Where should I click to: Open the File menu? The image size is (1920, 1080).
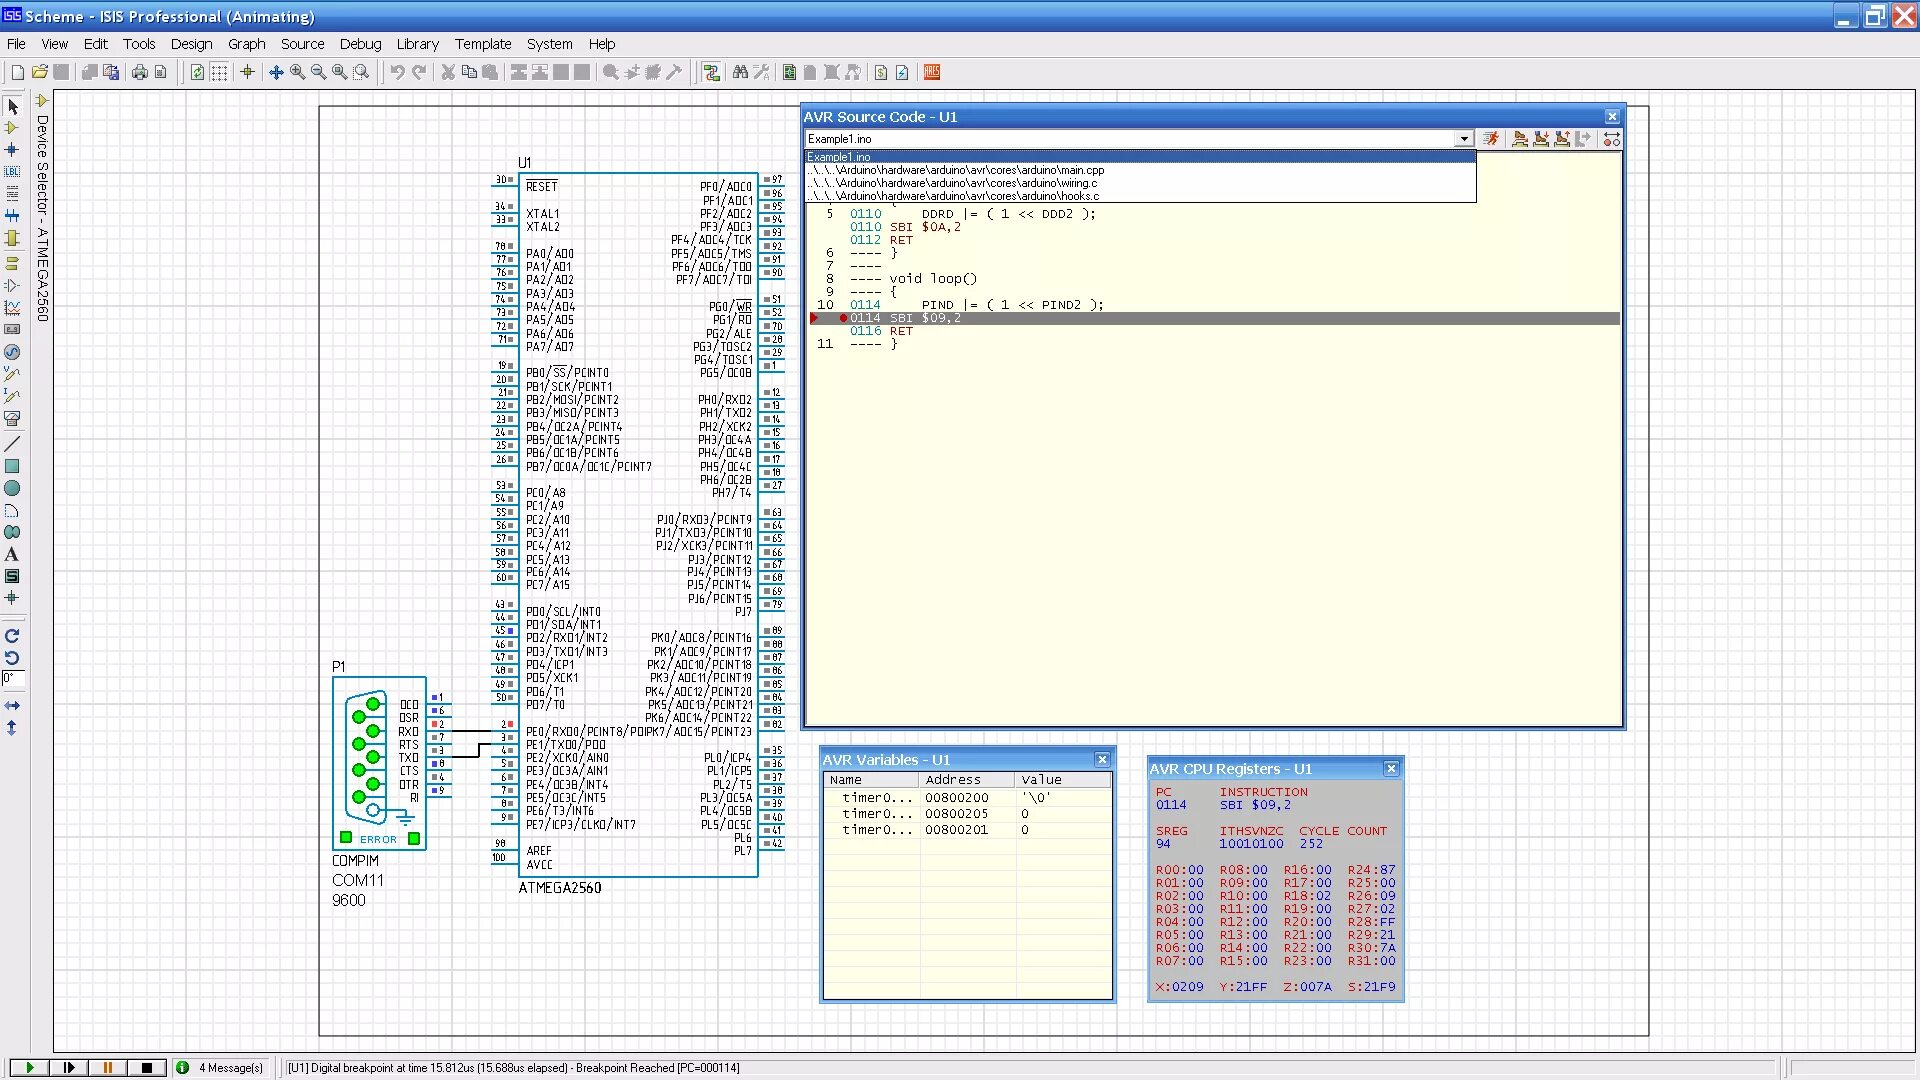click(16, 44)
